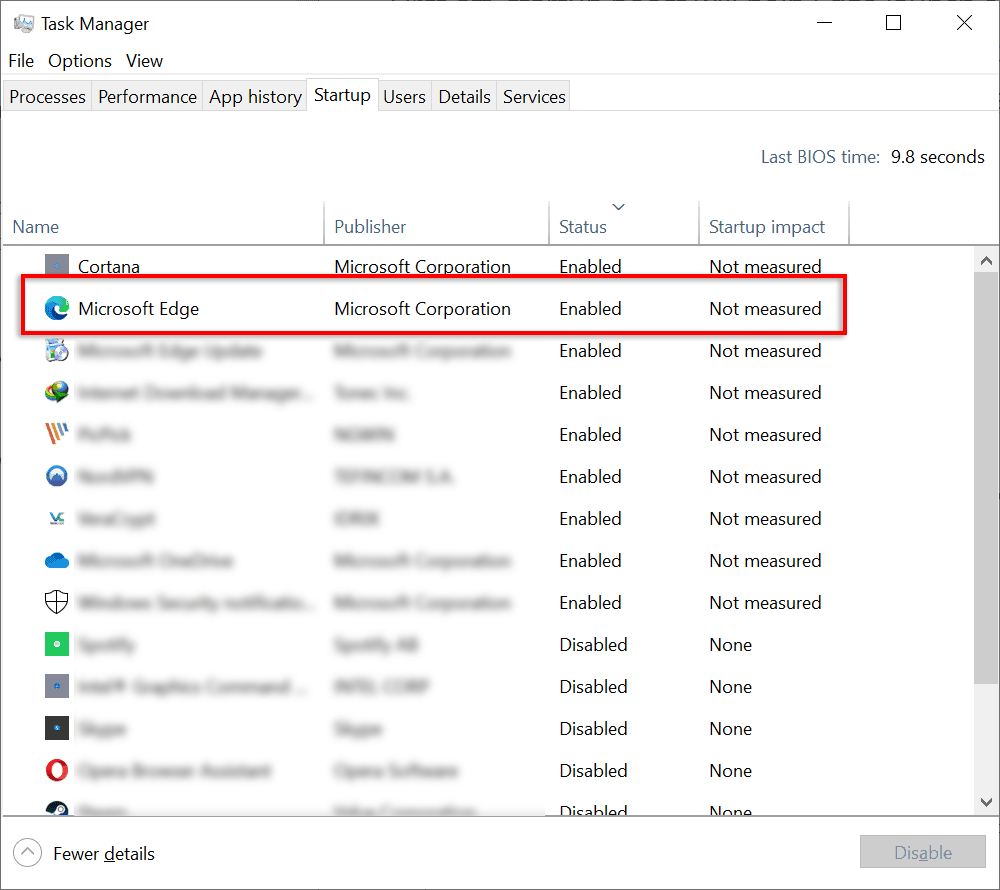Select the Microsoft Edge name text
Screen dimensions: 1000x890
coord(138,309)
